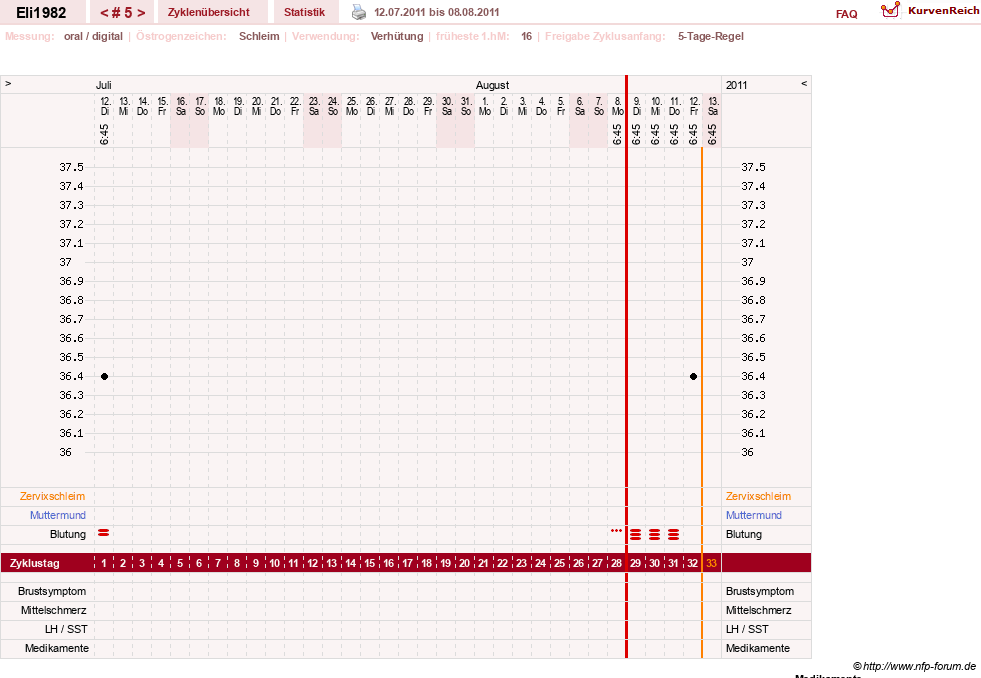Click date header '12. Di' in July
The image size is (981, 678).
click(x=104, y=106)
